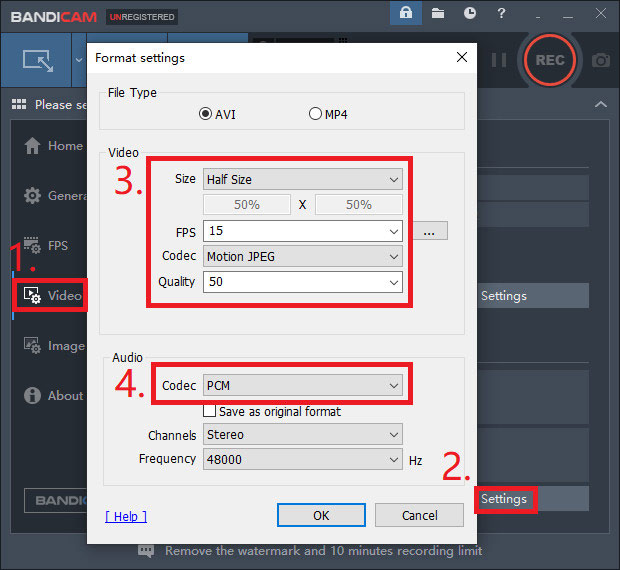
Task: Click the clock scheduler icon
Action: [470, 14]
